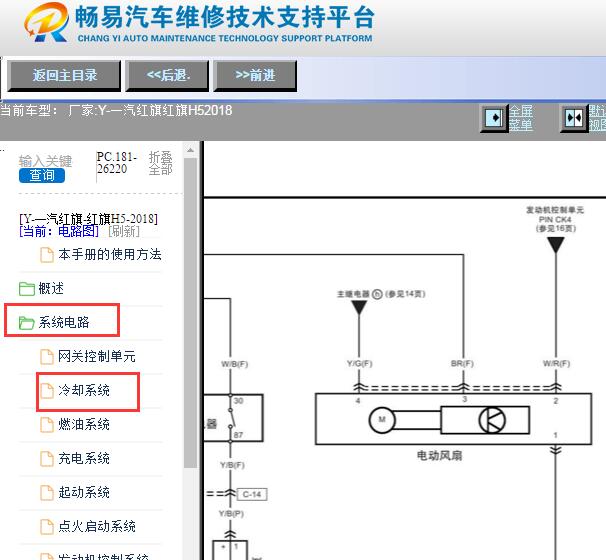Click the Y/B(F) wire label
606x560 pixels.
pos(232,465)
